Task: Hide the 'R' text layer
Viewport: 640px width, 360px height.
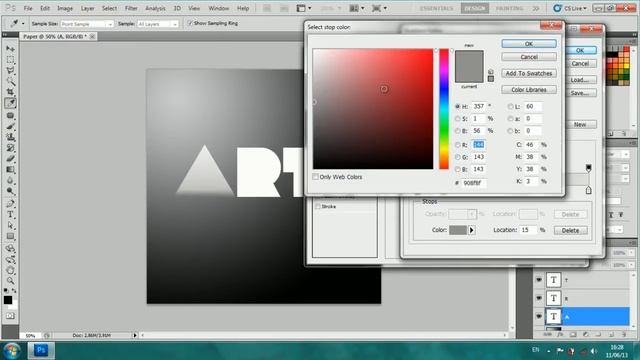Action: pos(539,298)
